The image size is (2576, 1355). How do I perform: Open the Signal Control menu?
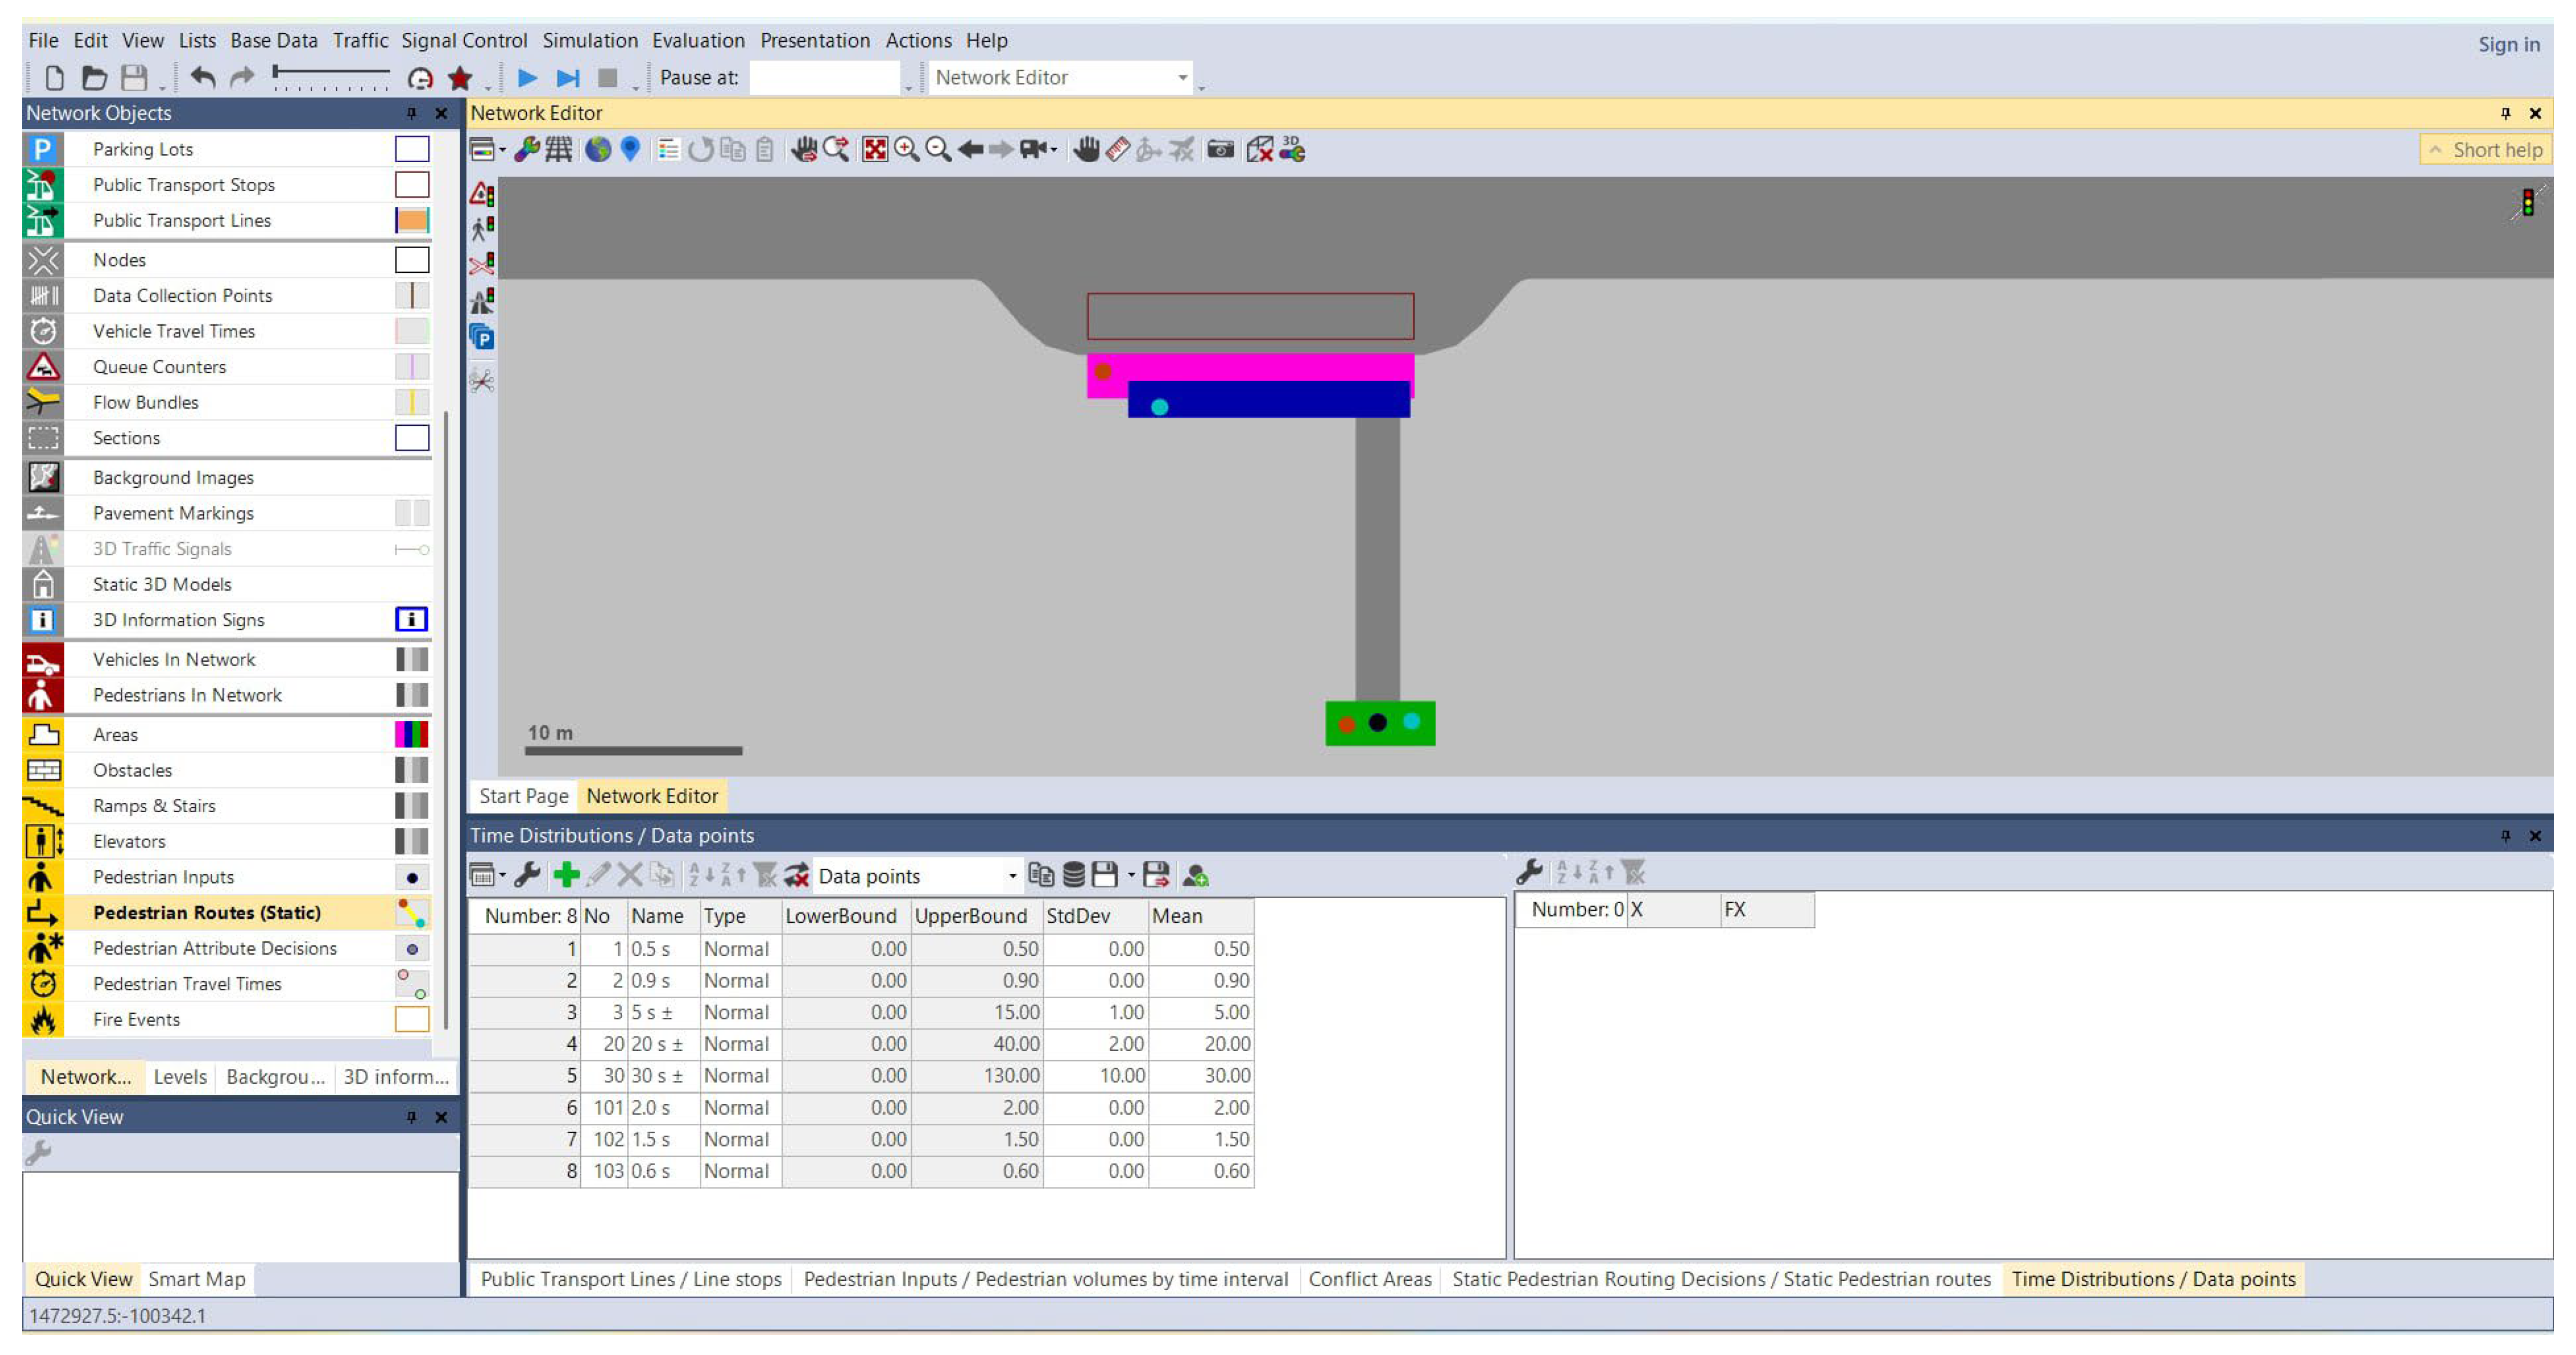click(x=464, y=41)
